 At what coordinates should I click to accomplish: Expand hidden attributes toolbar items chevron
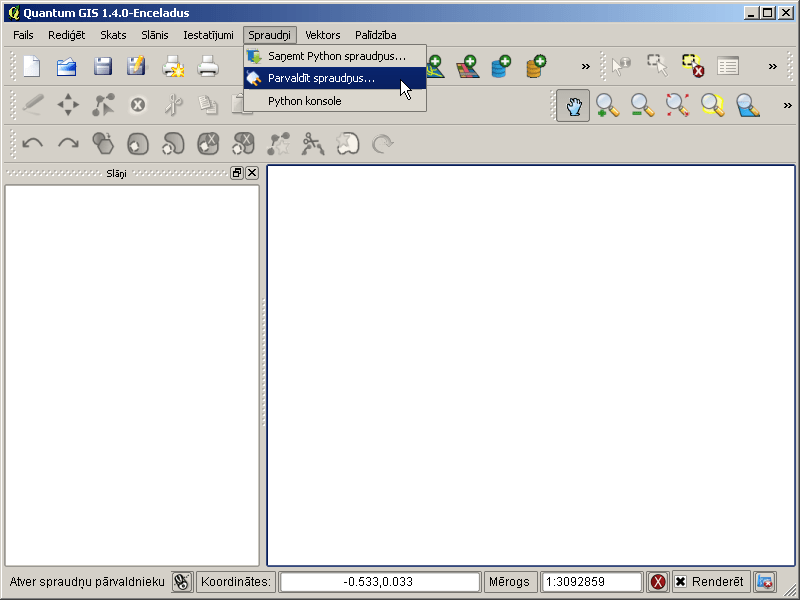coord(772,66)
